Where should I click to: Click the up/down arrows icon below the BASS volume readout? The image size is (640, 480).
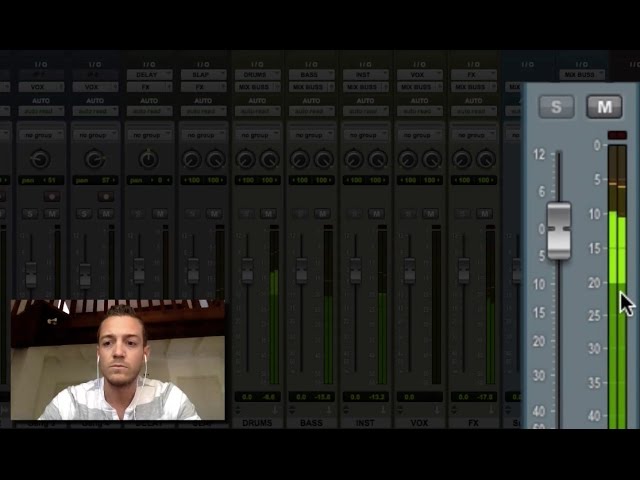tap(292, 409)
